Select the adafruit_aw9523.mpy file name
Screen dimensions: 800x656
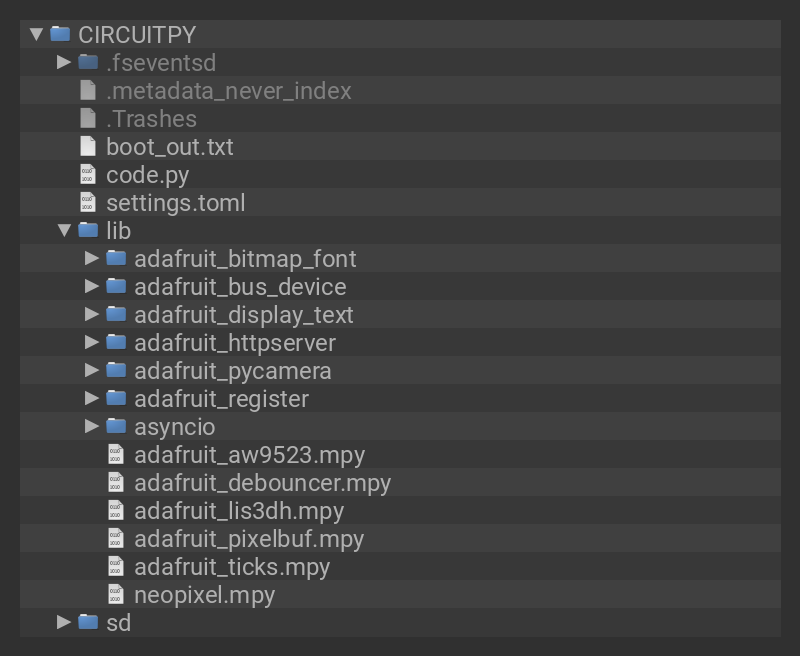tap(249, 454)
